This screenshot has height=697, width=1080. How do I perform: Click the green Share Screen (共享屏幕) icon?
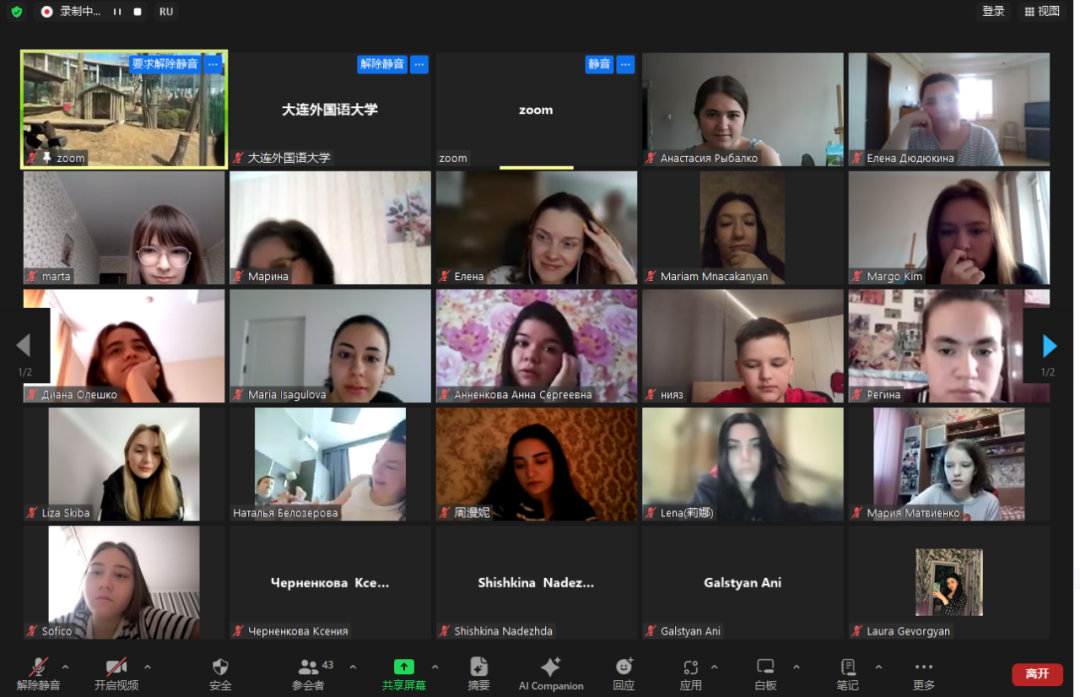click(x=403, y=667)
